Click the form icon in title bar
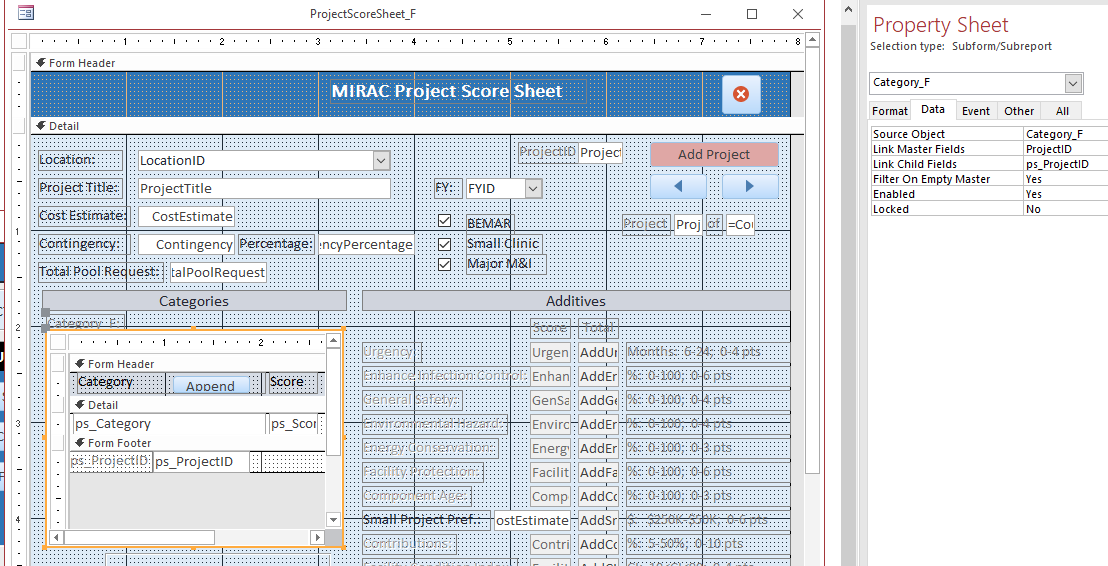Viewport: 1108px width, 566px height. click(x=26, y=14)
